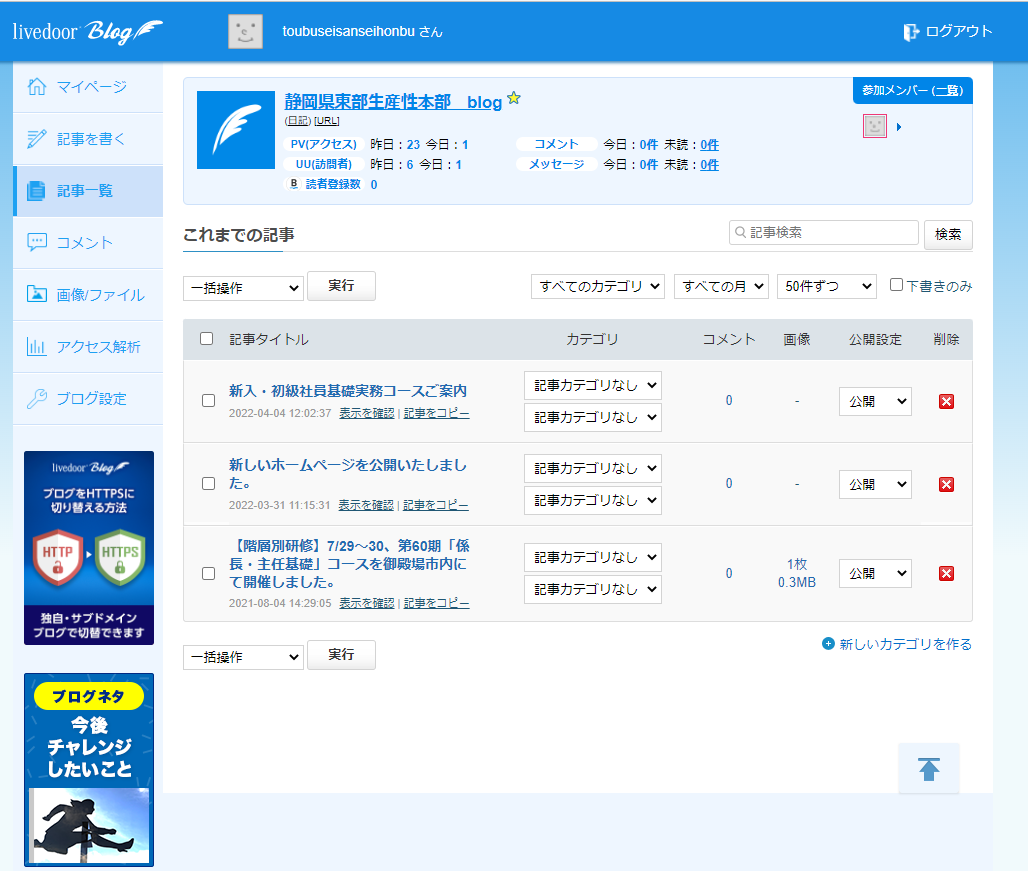Open 記事を書く in the sidebar
1028x871 pixels.
(88, 139)
